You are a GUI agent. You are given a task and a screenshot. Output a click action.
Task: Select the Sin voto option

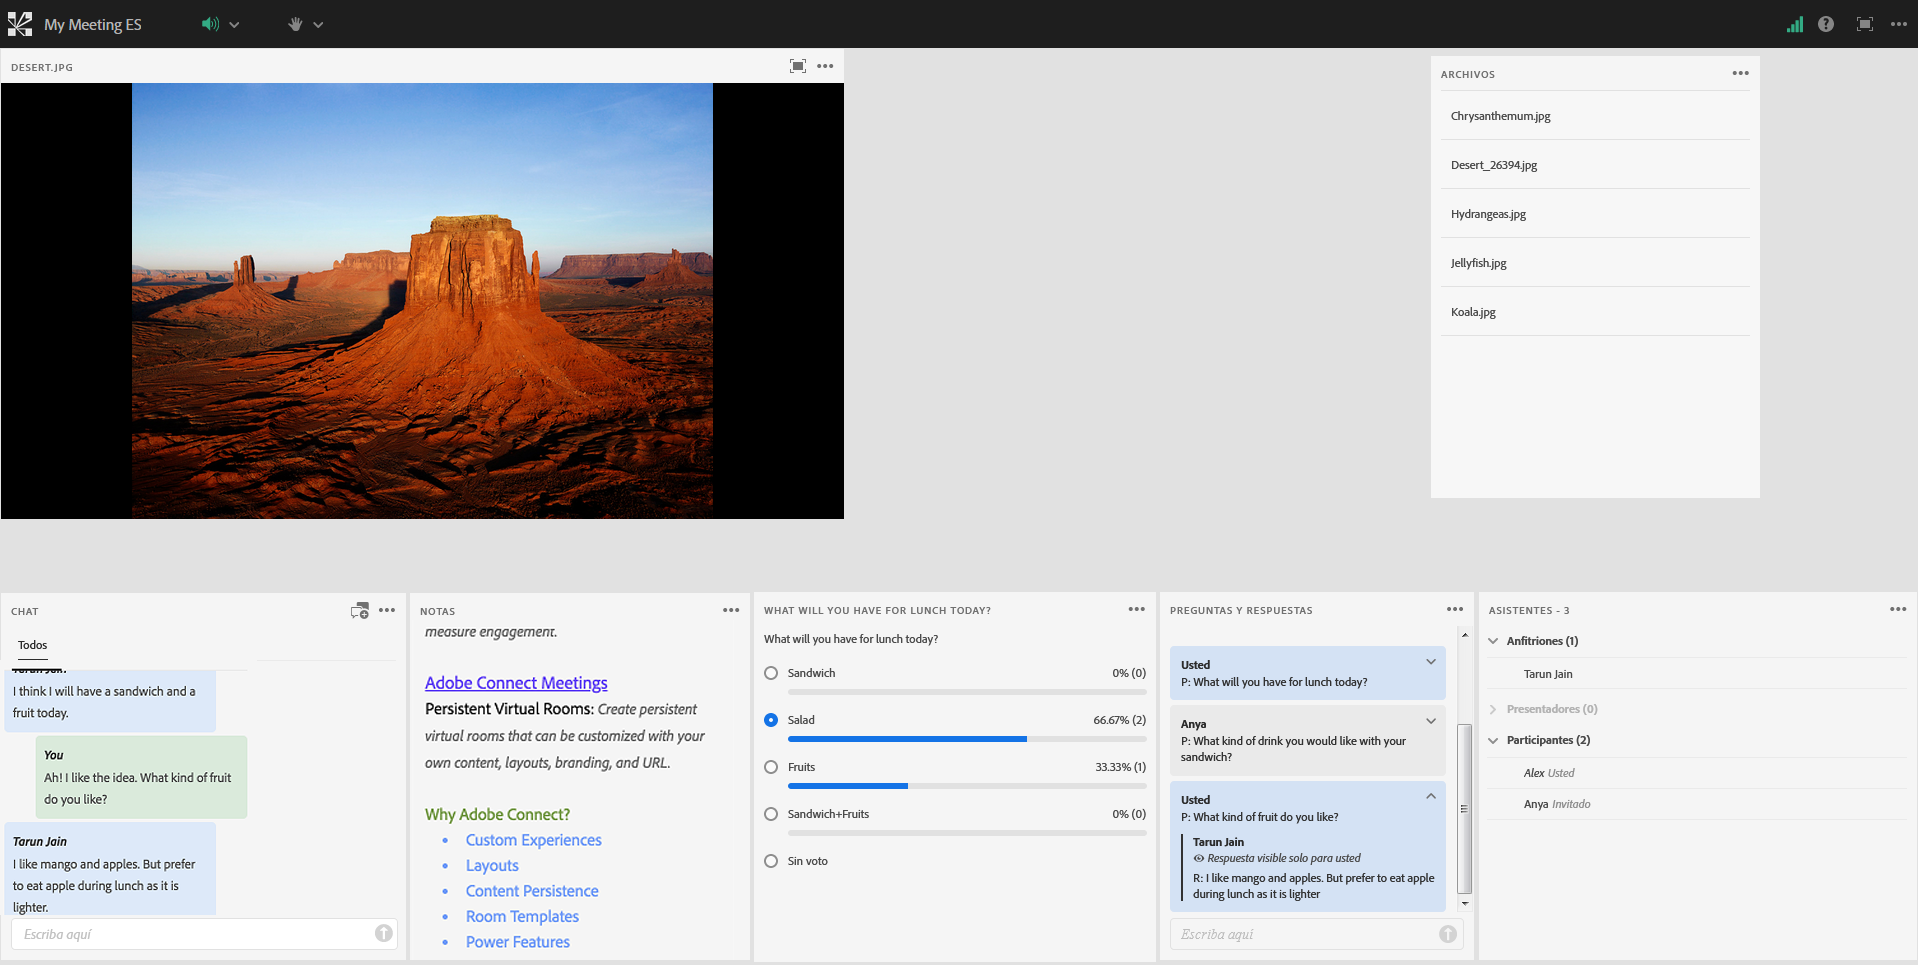(771, 861)
